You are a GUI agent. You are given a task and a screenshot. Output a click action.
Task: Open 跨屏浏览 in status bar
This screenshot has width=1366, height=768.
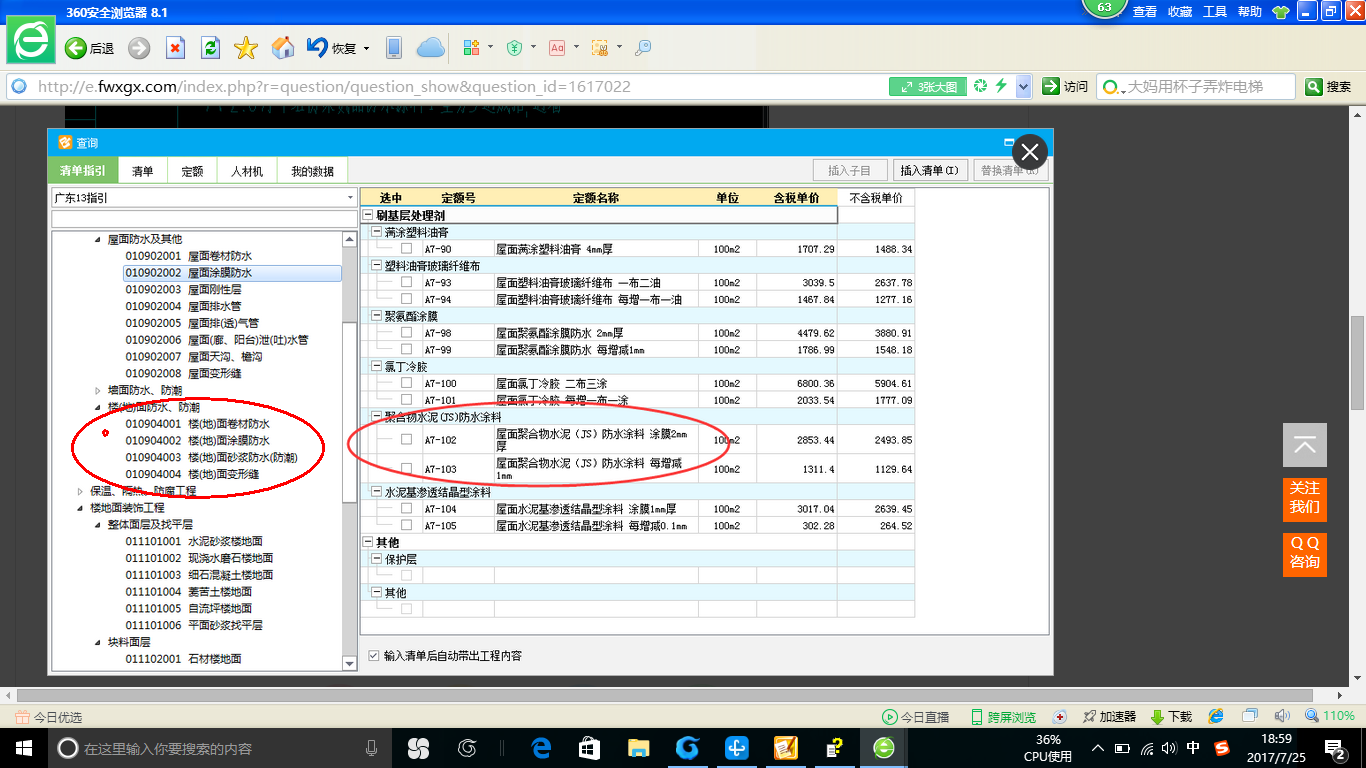tap(1004, 717)
